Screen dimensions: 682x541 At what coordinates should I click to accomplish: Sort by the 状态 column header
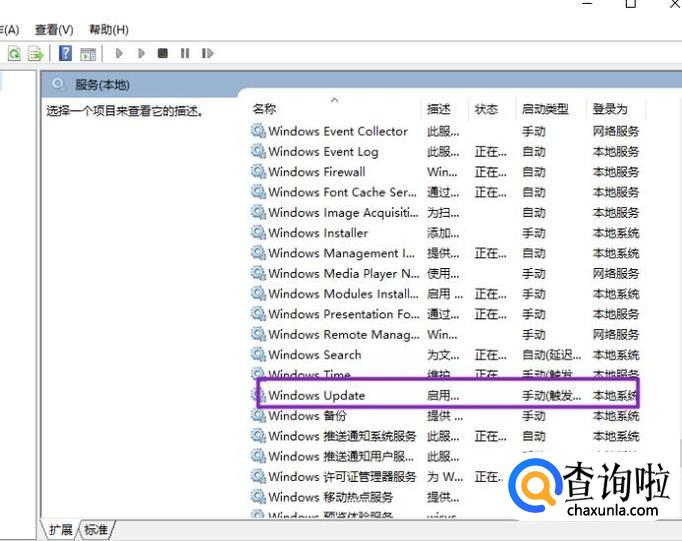486,109
